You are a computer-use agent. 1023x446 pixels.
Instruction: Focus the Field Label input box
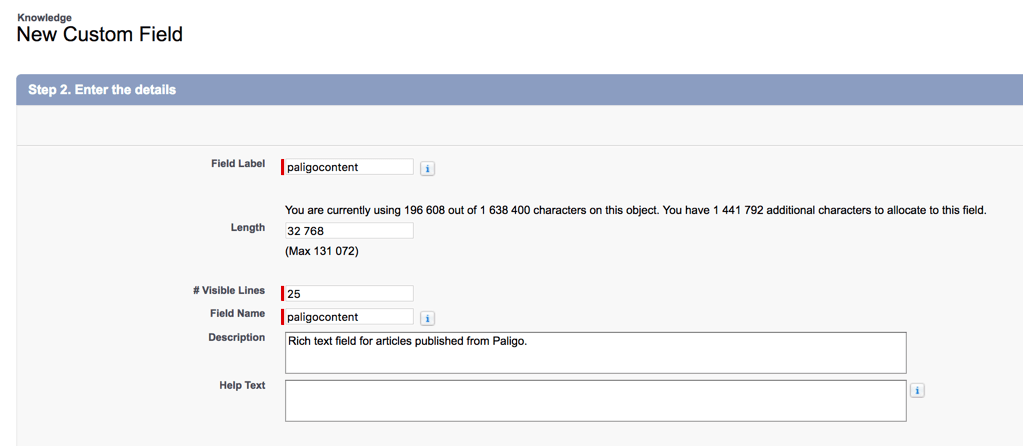point(349,167)
